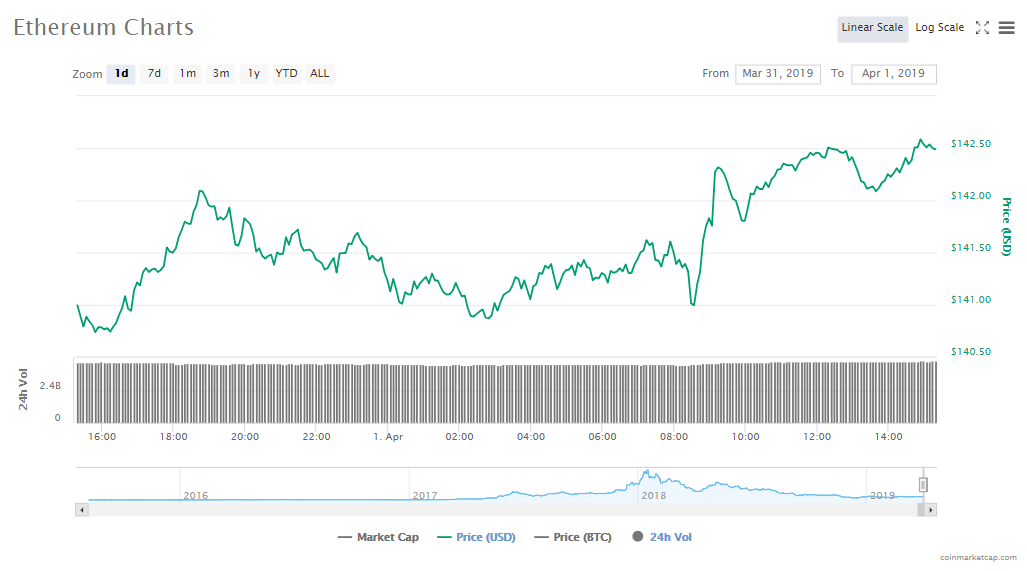This screenshot has width=1027, height=571.
Task: Toggle the 24h Vol legend series
Action: [x=662, y=537]
